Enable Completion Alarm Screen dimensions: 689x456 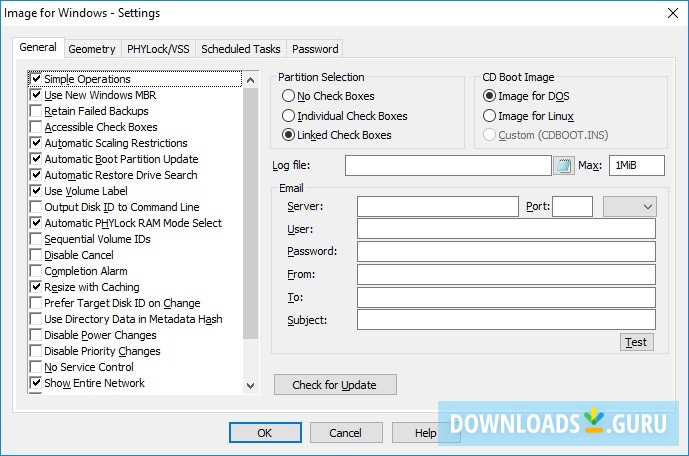tap(36, 271)
